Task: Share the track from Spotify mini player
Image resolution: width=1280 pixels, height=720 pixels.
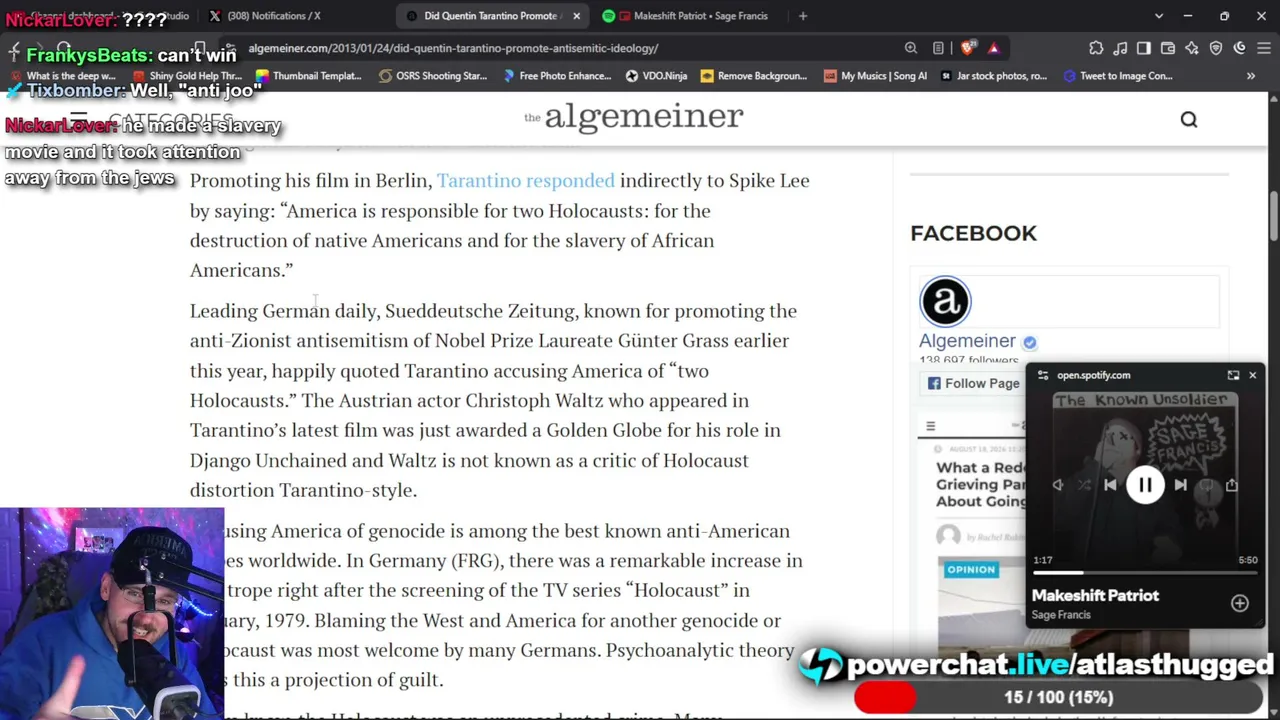Action: pos(1232,485)
